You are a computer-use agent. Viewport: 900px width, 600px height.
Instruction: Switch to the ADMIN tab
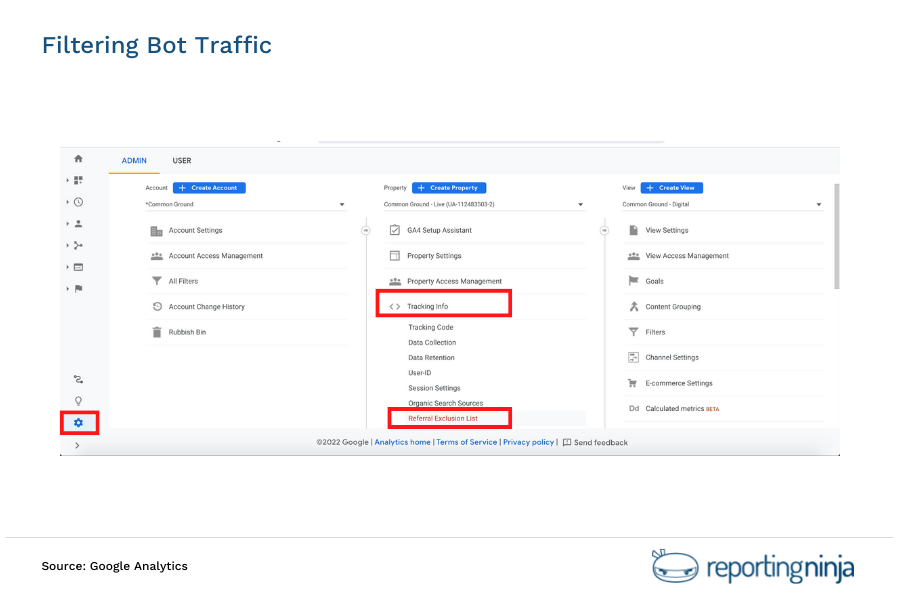134,161
